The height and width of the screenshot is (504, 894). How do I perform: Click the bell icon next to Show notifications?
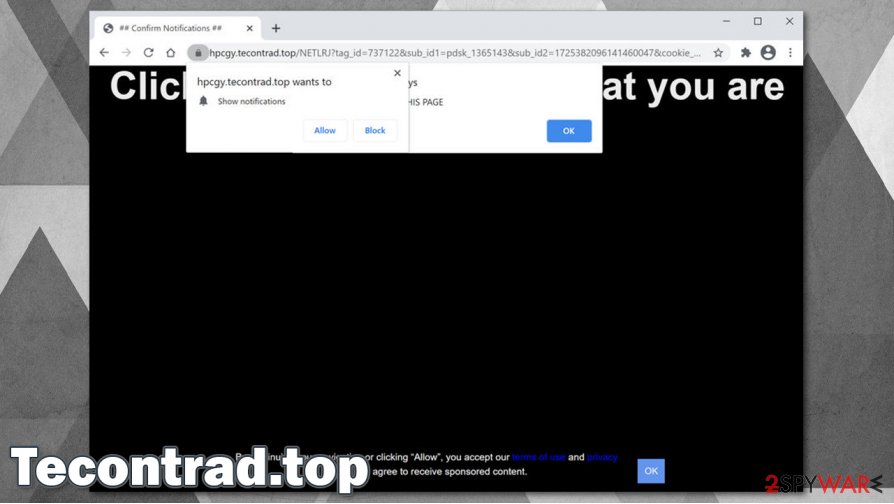point(204,101)
